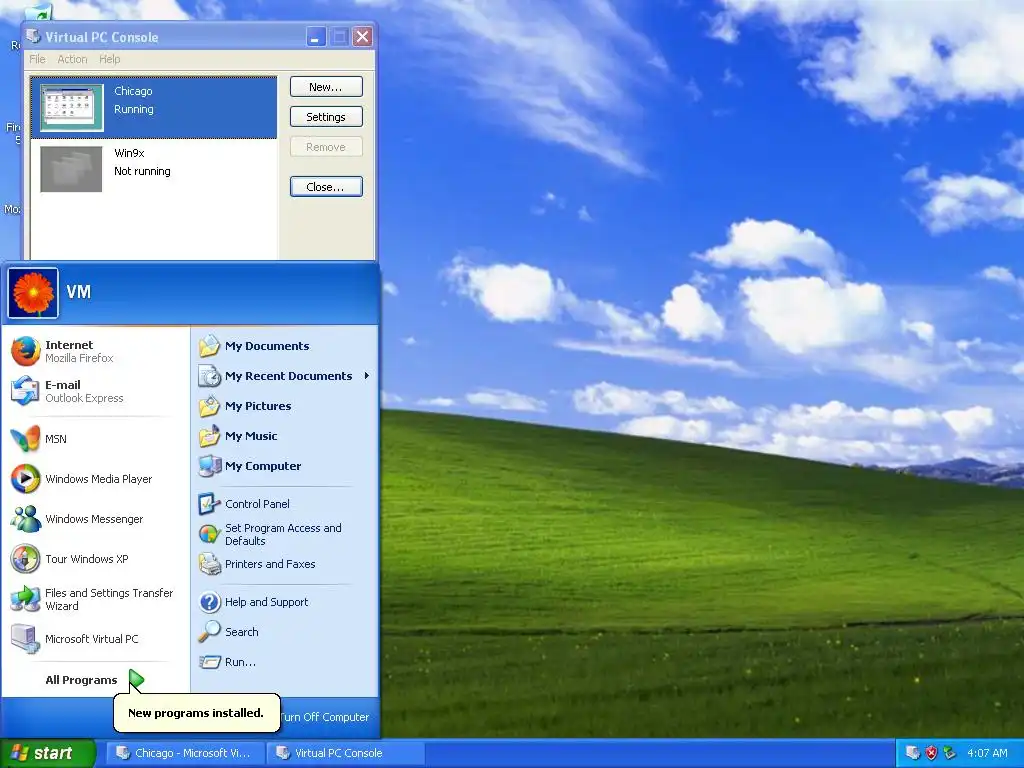Open Action menu in Virtual PC Console
Screen dimensions: 1024x768
[72, 59]
